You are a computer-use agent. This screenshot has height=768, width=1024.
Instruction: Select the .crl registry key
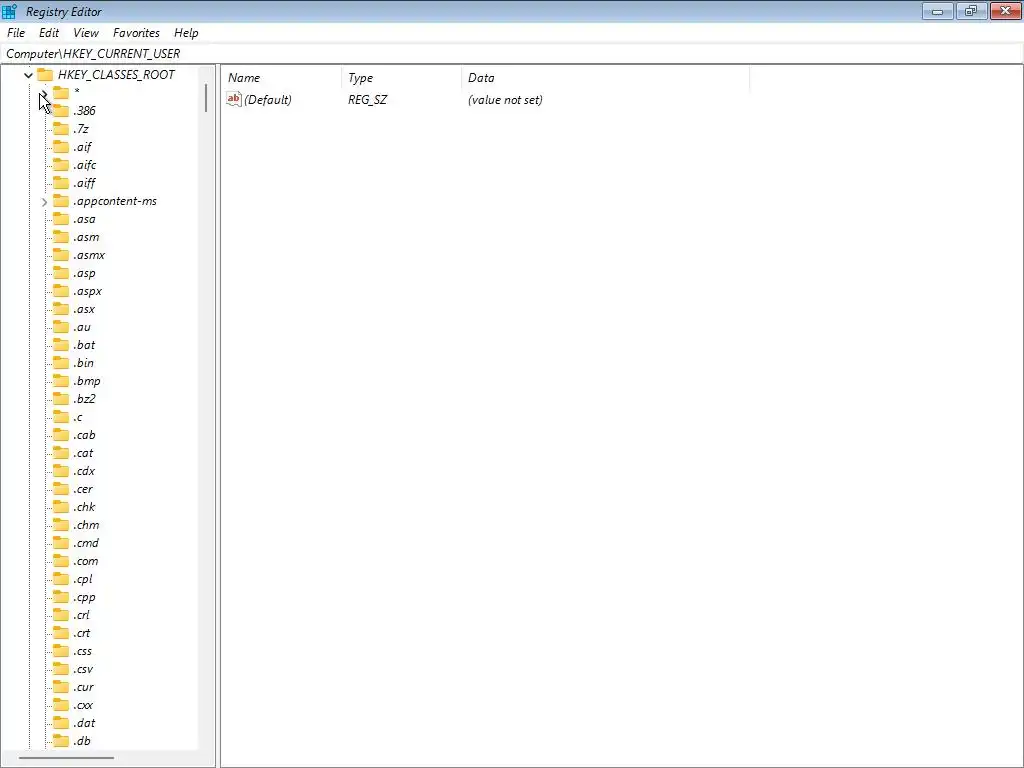(x=81, y=615)
